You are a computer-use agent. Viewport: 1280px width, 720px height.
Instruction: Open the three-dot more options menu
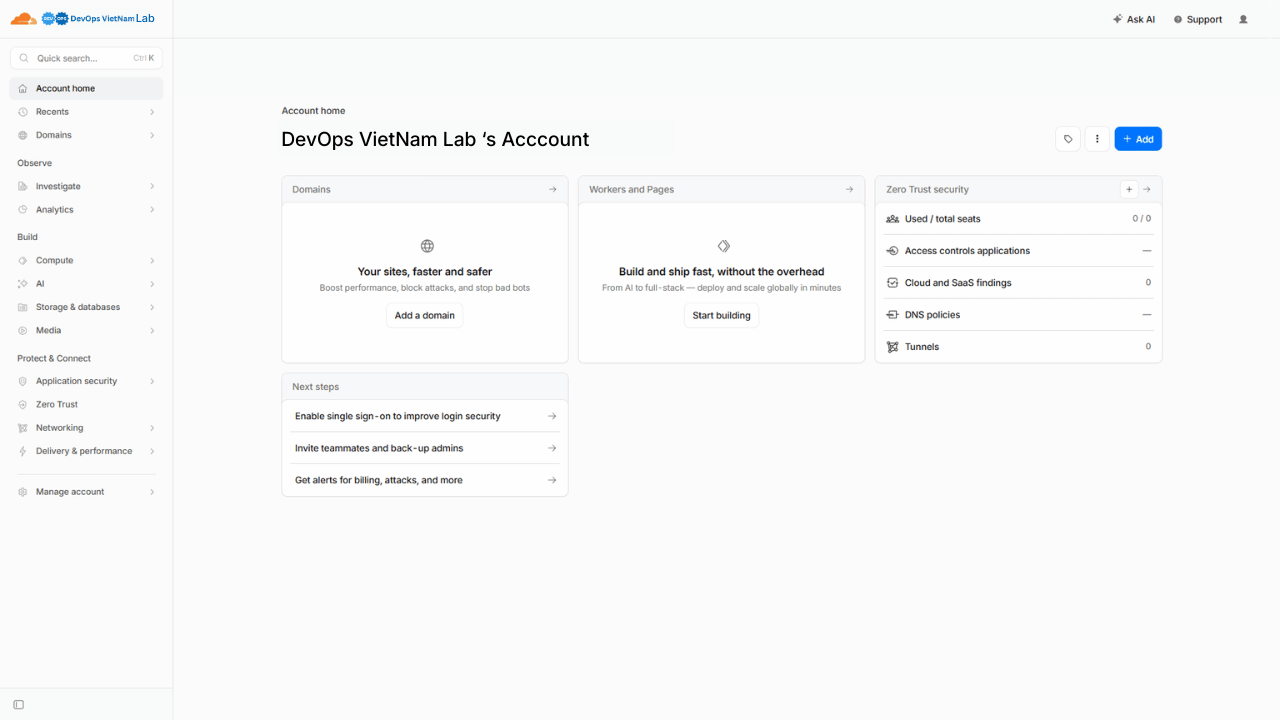(x=1097, y=139)
